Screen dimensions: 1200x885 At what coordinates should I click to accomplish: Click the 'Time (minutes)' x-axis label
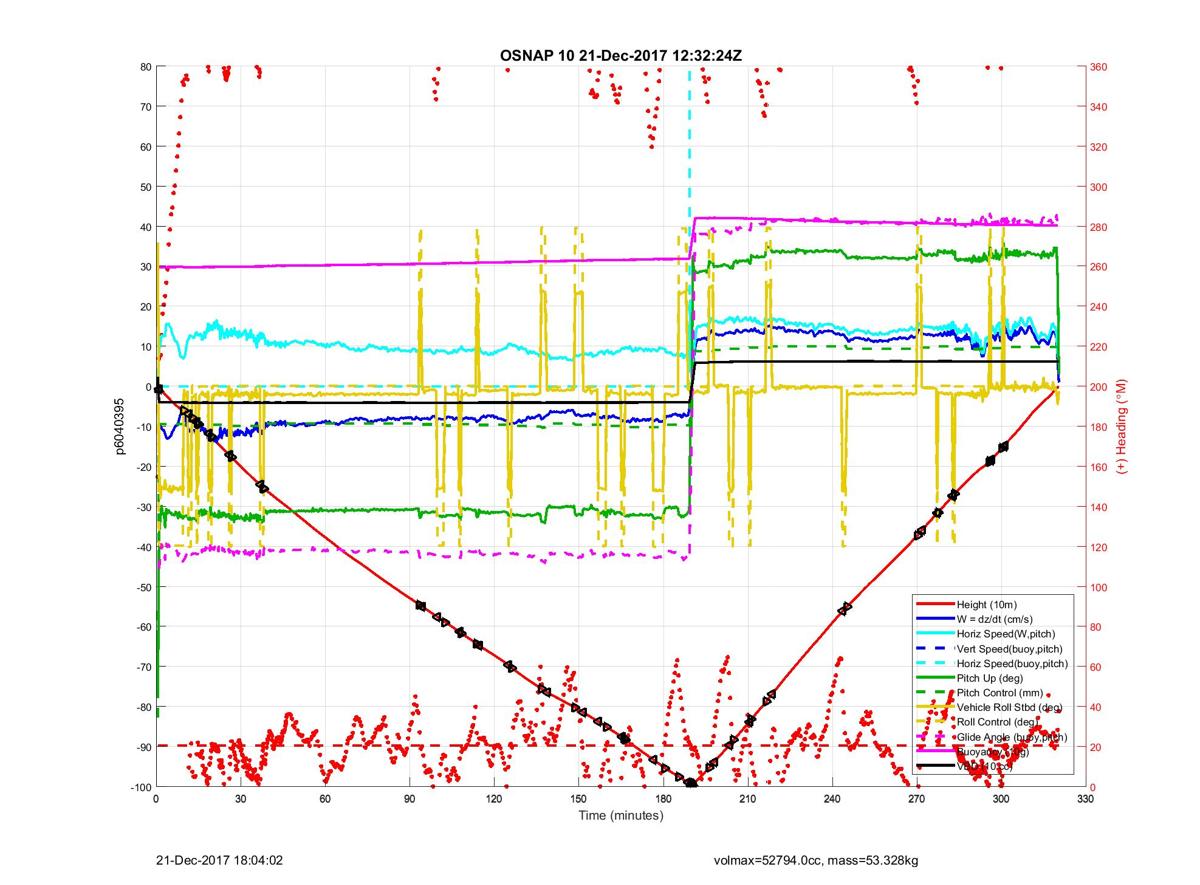(x=620, y=815)
